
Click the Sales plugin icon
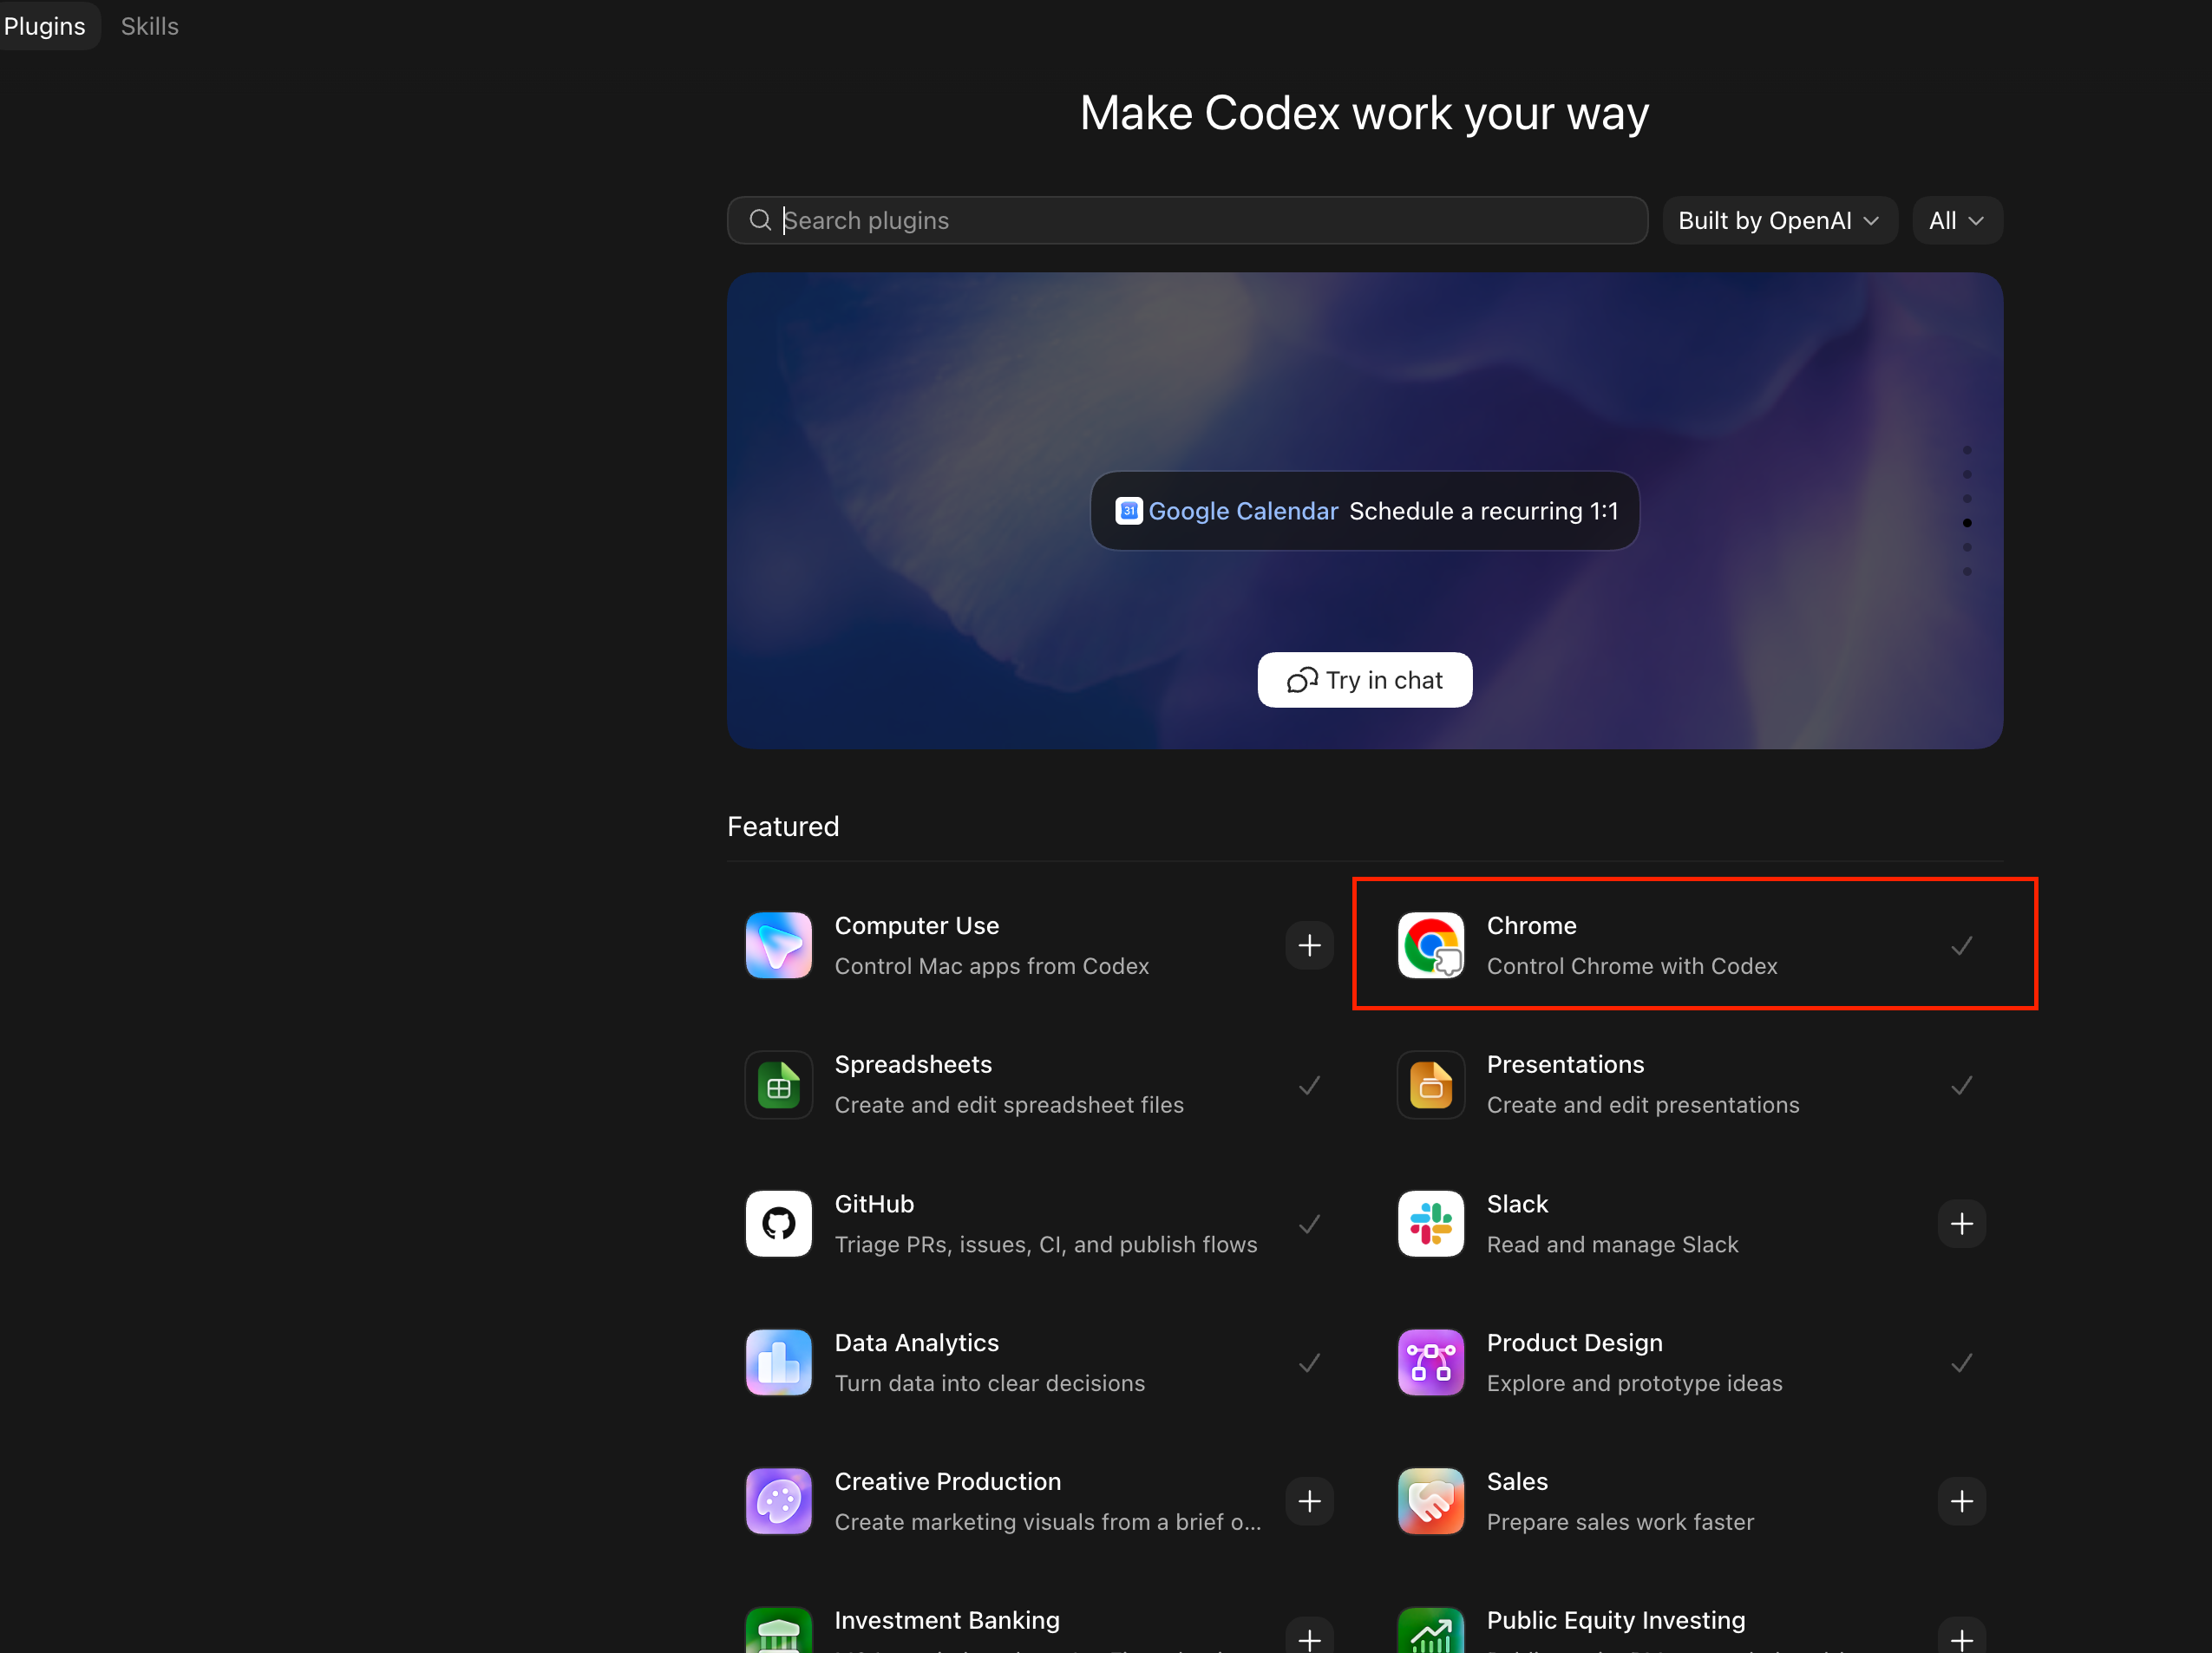click(1430, 1501)
